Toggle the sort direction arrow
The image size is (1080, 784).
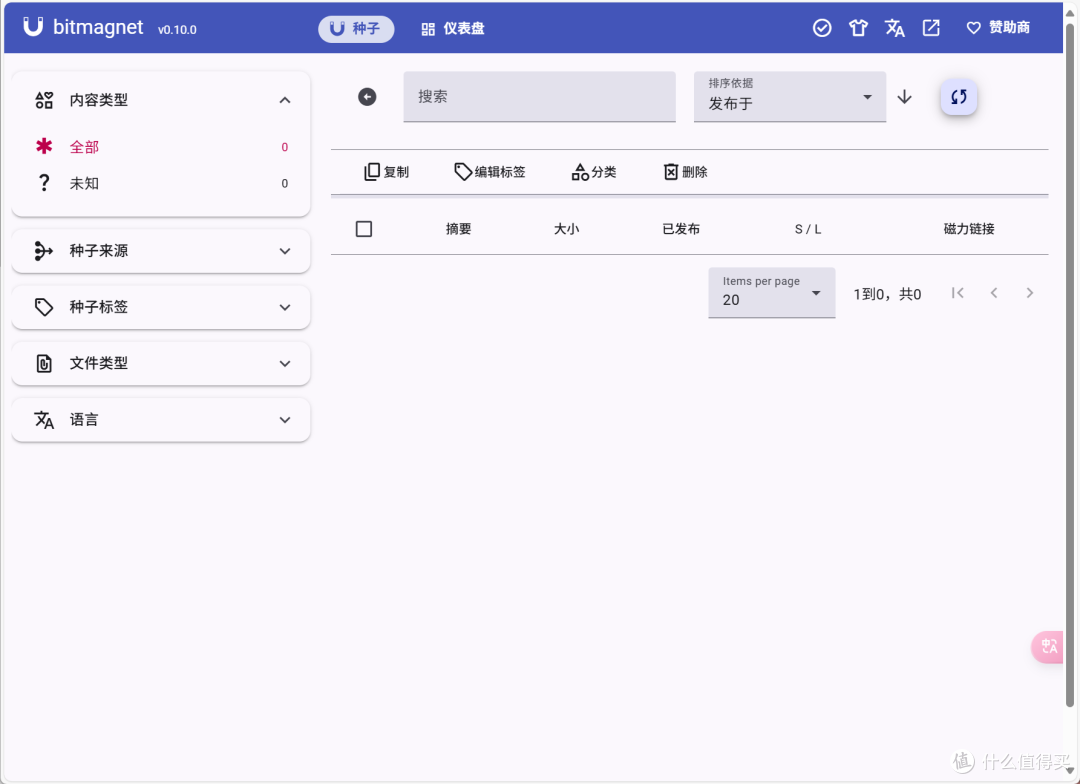pyautogui.click(x=904, y=97)
